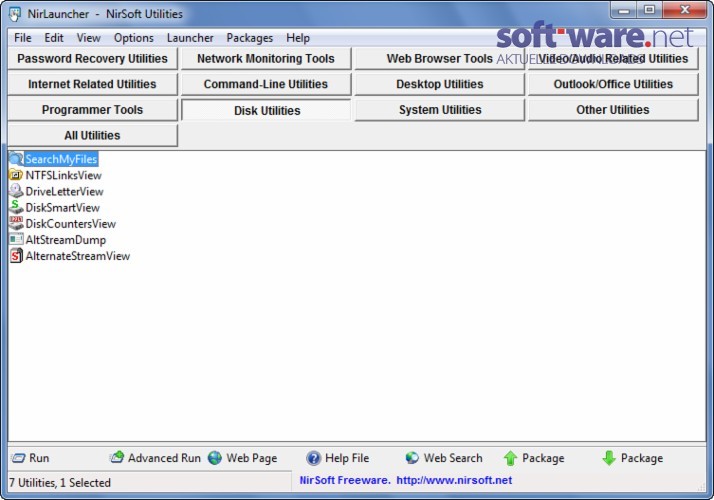Viewport: 714px width, 500px height.
Task: Click the AlternateStreamView icon
Action: [16, 255]
